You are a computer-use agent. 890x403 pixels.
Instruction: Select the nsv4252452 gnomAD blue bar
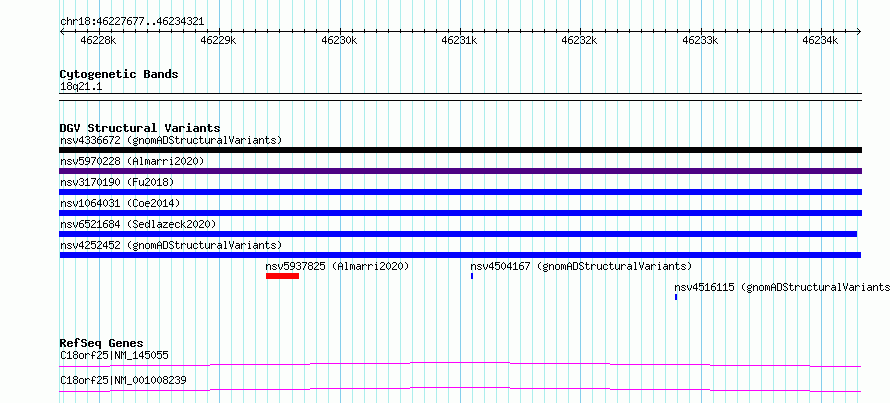click(x=460, y=255)
